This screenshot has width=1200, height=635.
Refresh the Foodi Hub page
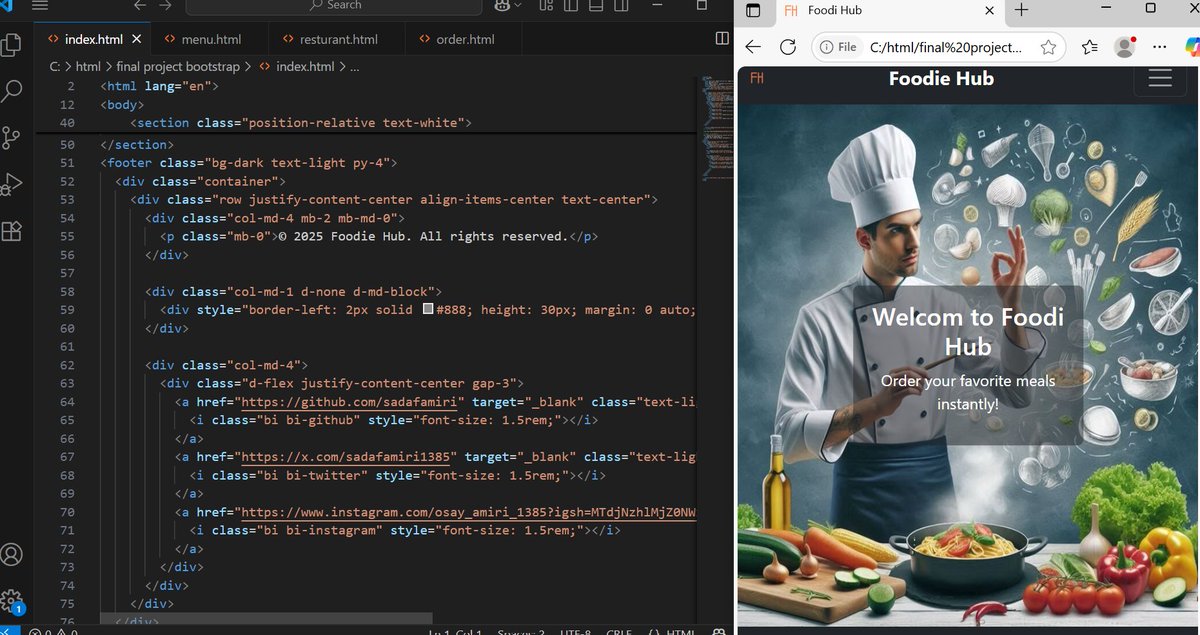click(788, 46)
